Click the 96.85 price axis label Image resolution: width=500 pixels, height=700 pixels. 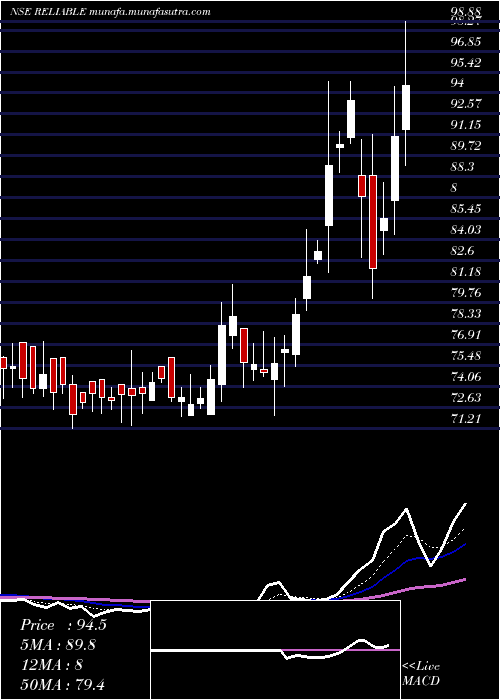(x=466, y=42)
